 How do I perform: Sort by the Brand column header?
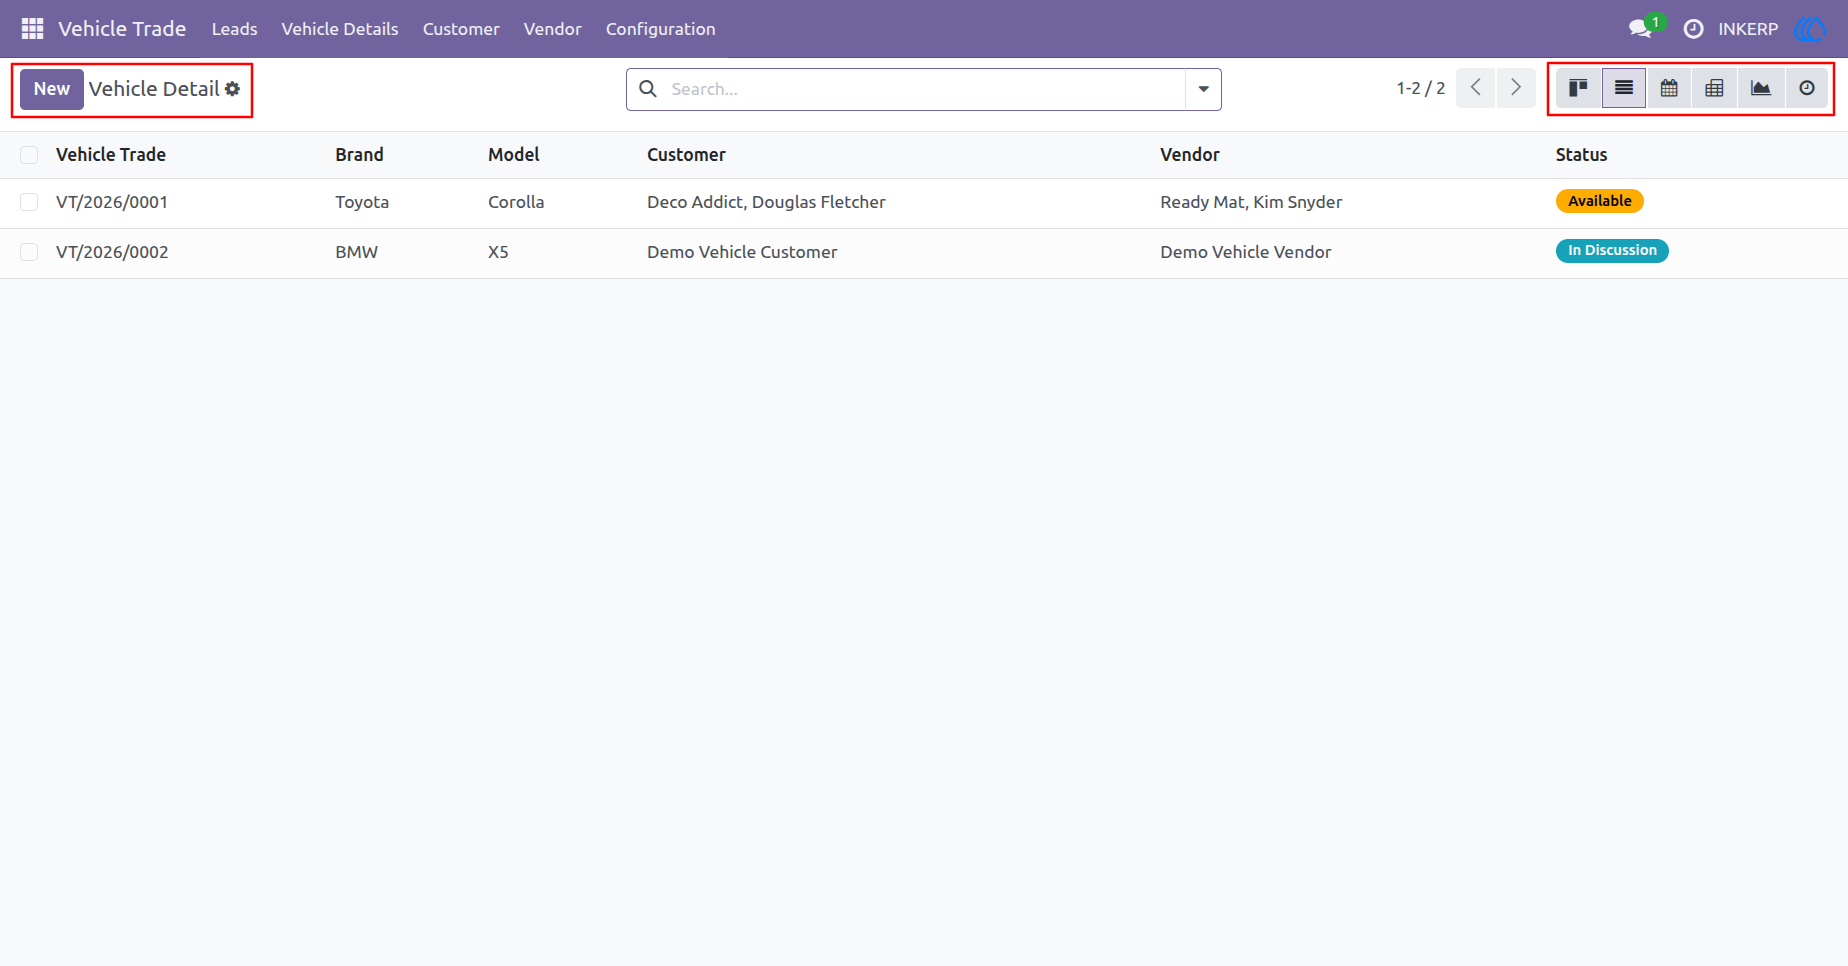click(x=359, y=155)
